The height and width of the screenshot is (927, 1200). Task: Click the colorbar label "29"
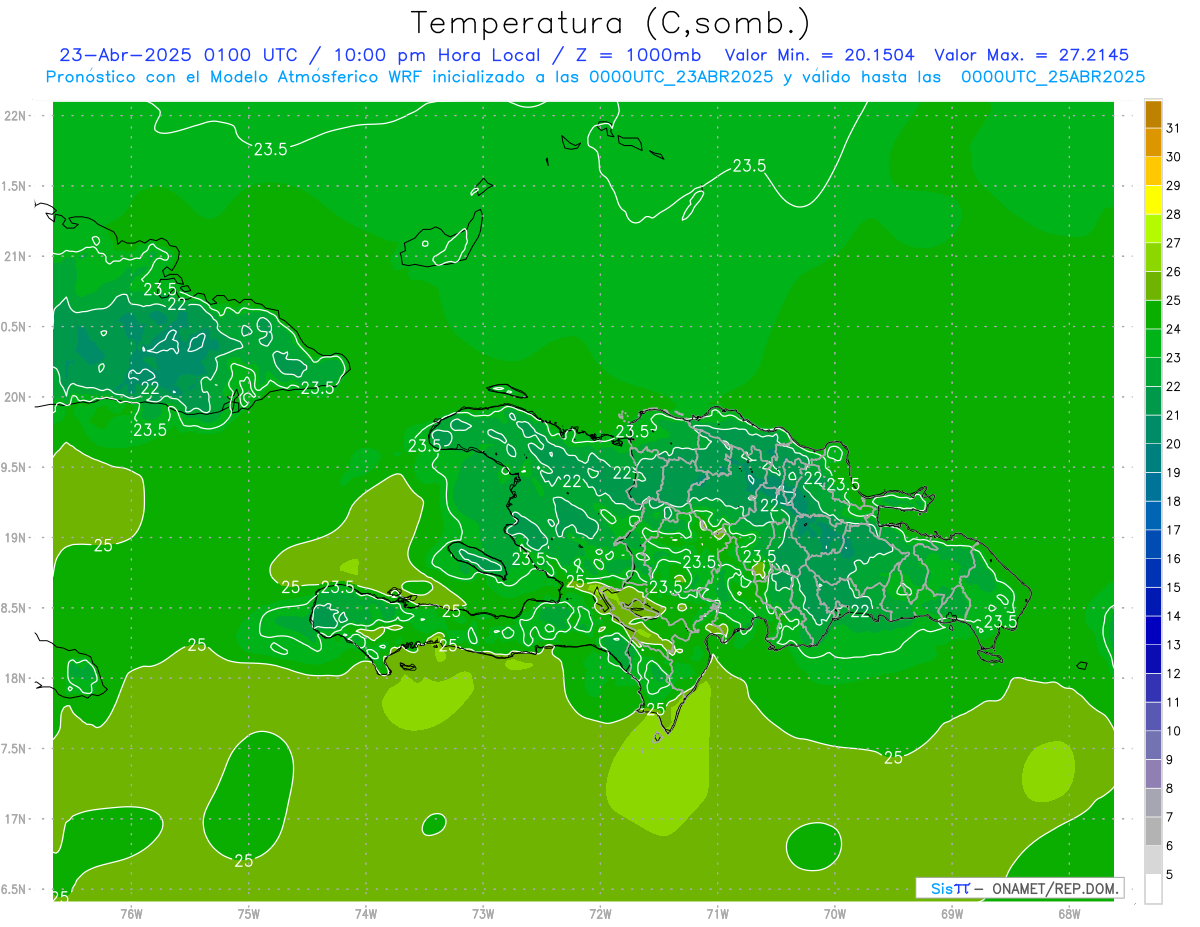(x=1174, y=186)
